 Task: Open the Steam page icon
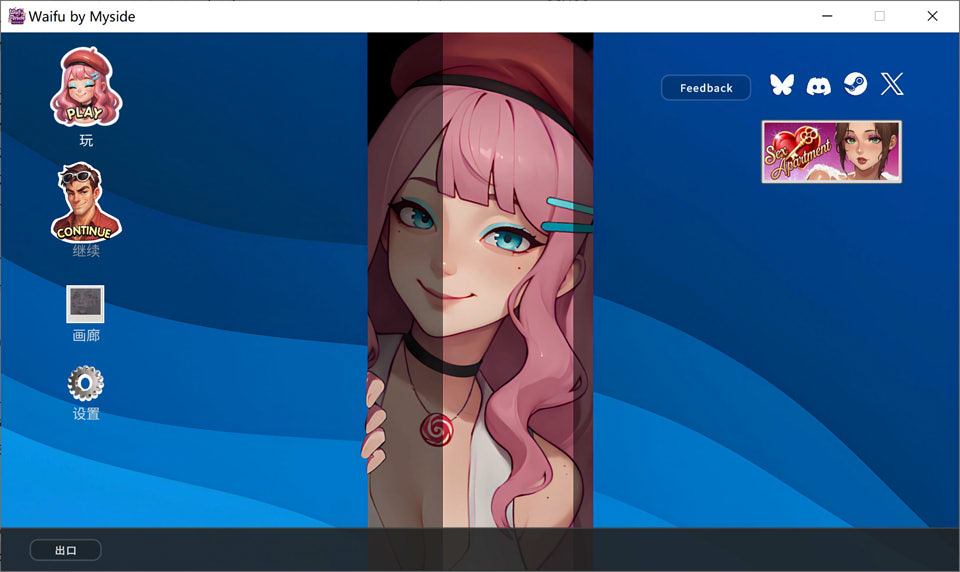click(855, 85)
